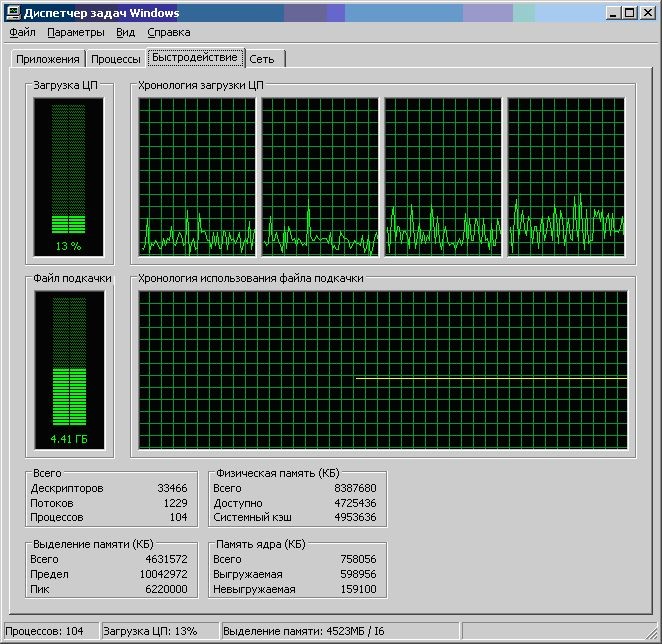The height and width of the screenshot is (644, 662).
Task: Click the third CPU load history graph
Action: pyautogui.click(x=443, y=177)
